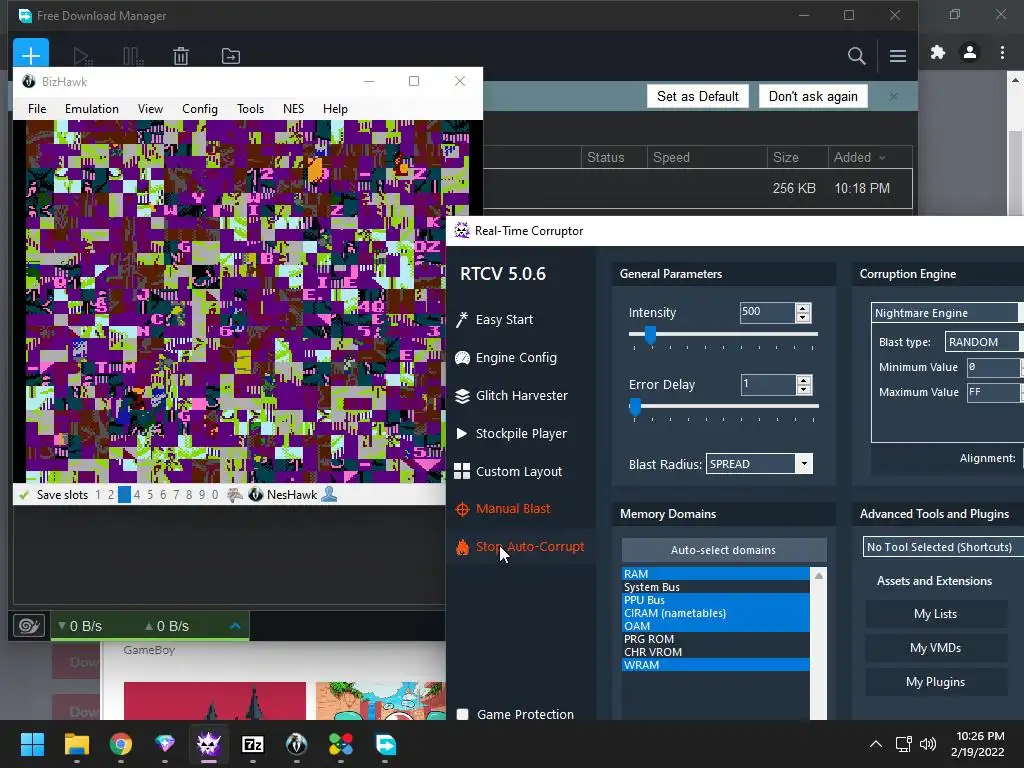
Task: Open My Plugins in RTCV
Action: point(936,682)
